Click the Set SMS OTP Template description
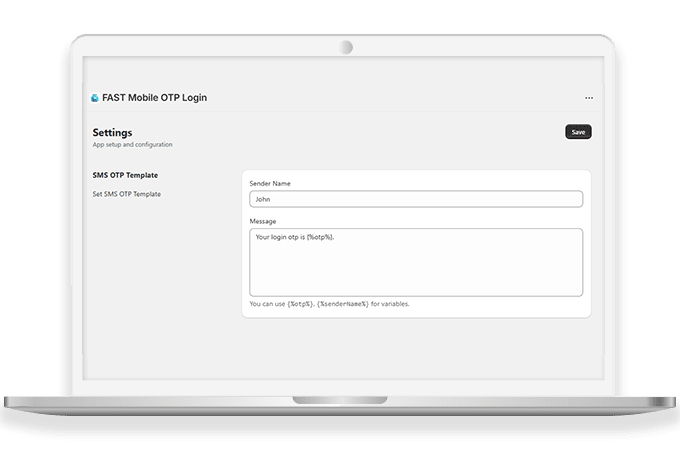680x450 pixels. [x=126, y=194]
